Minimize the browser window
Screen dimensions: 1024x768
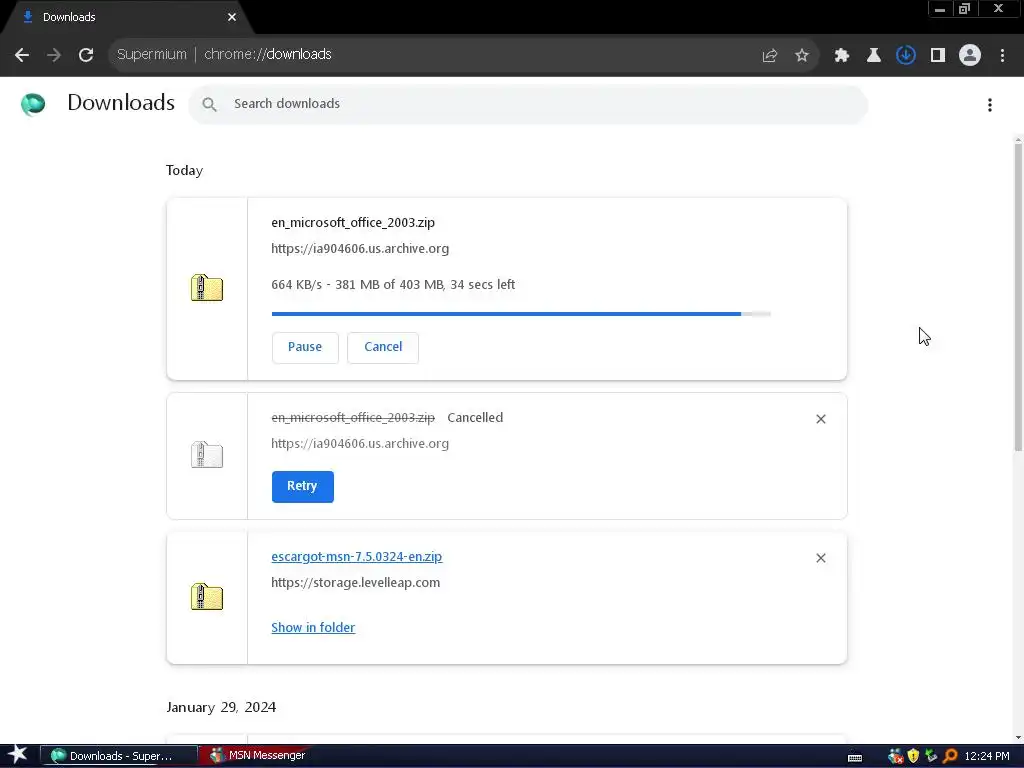click(940, 9)
